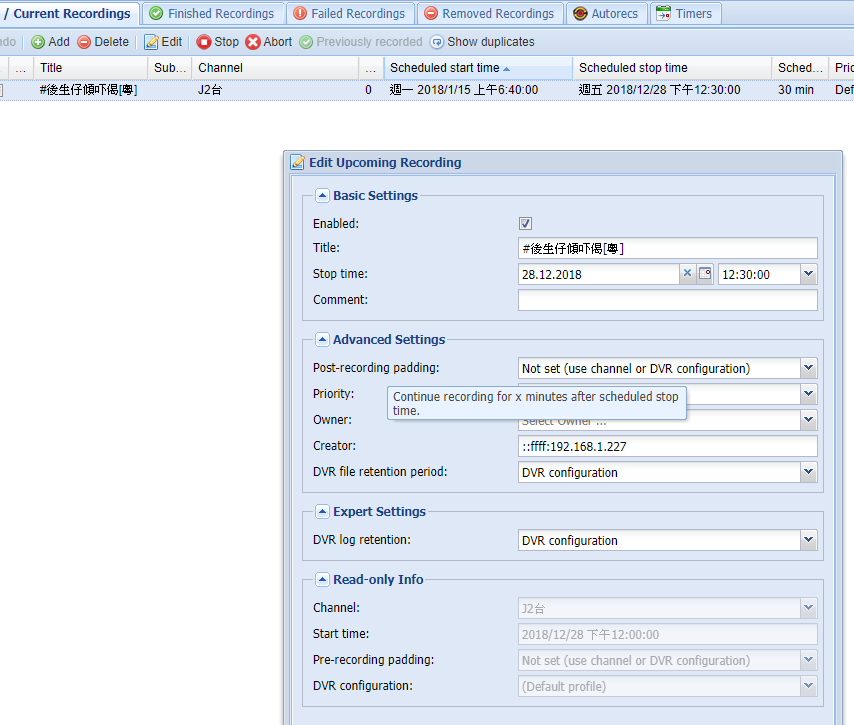Open the Removed Recordings tab

tap(490, 14)
